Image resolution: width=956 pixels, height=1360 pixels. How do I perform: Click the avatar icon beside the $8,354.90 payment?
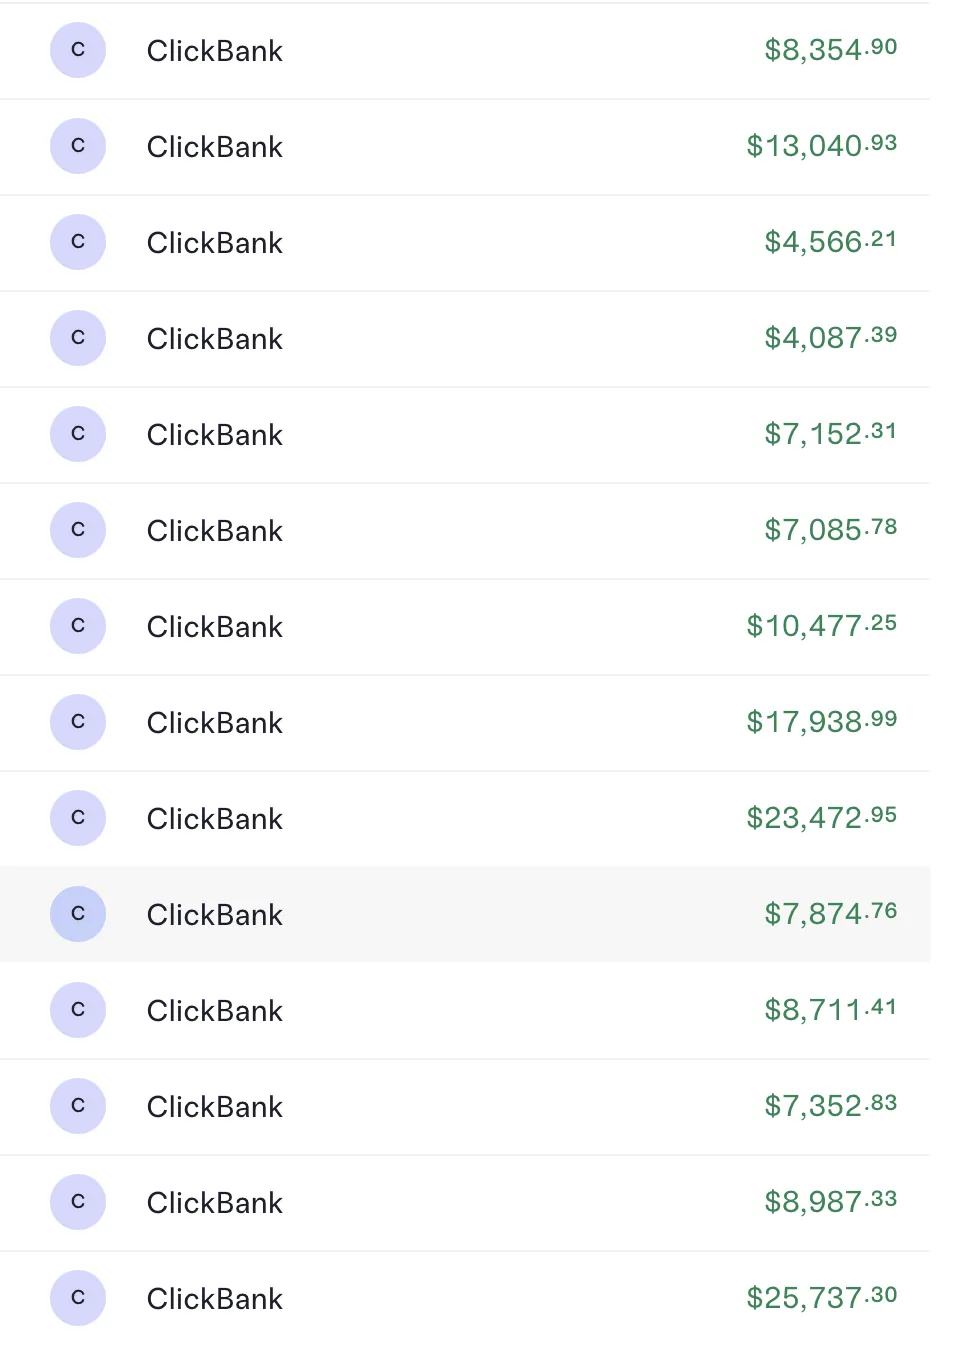pos(78,50)
